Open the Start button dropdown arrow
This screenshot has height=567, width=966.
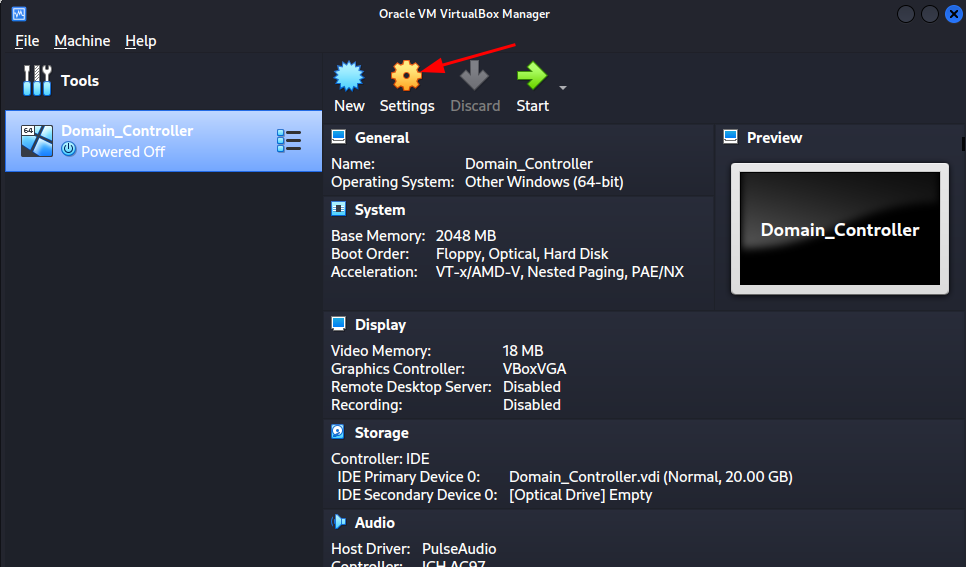[562, 88]
